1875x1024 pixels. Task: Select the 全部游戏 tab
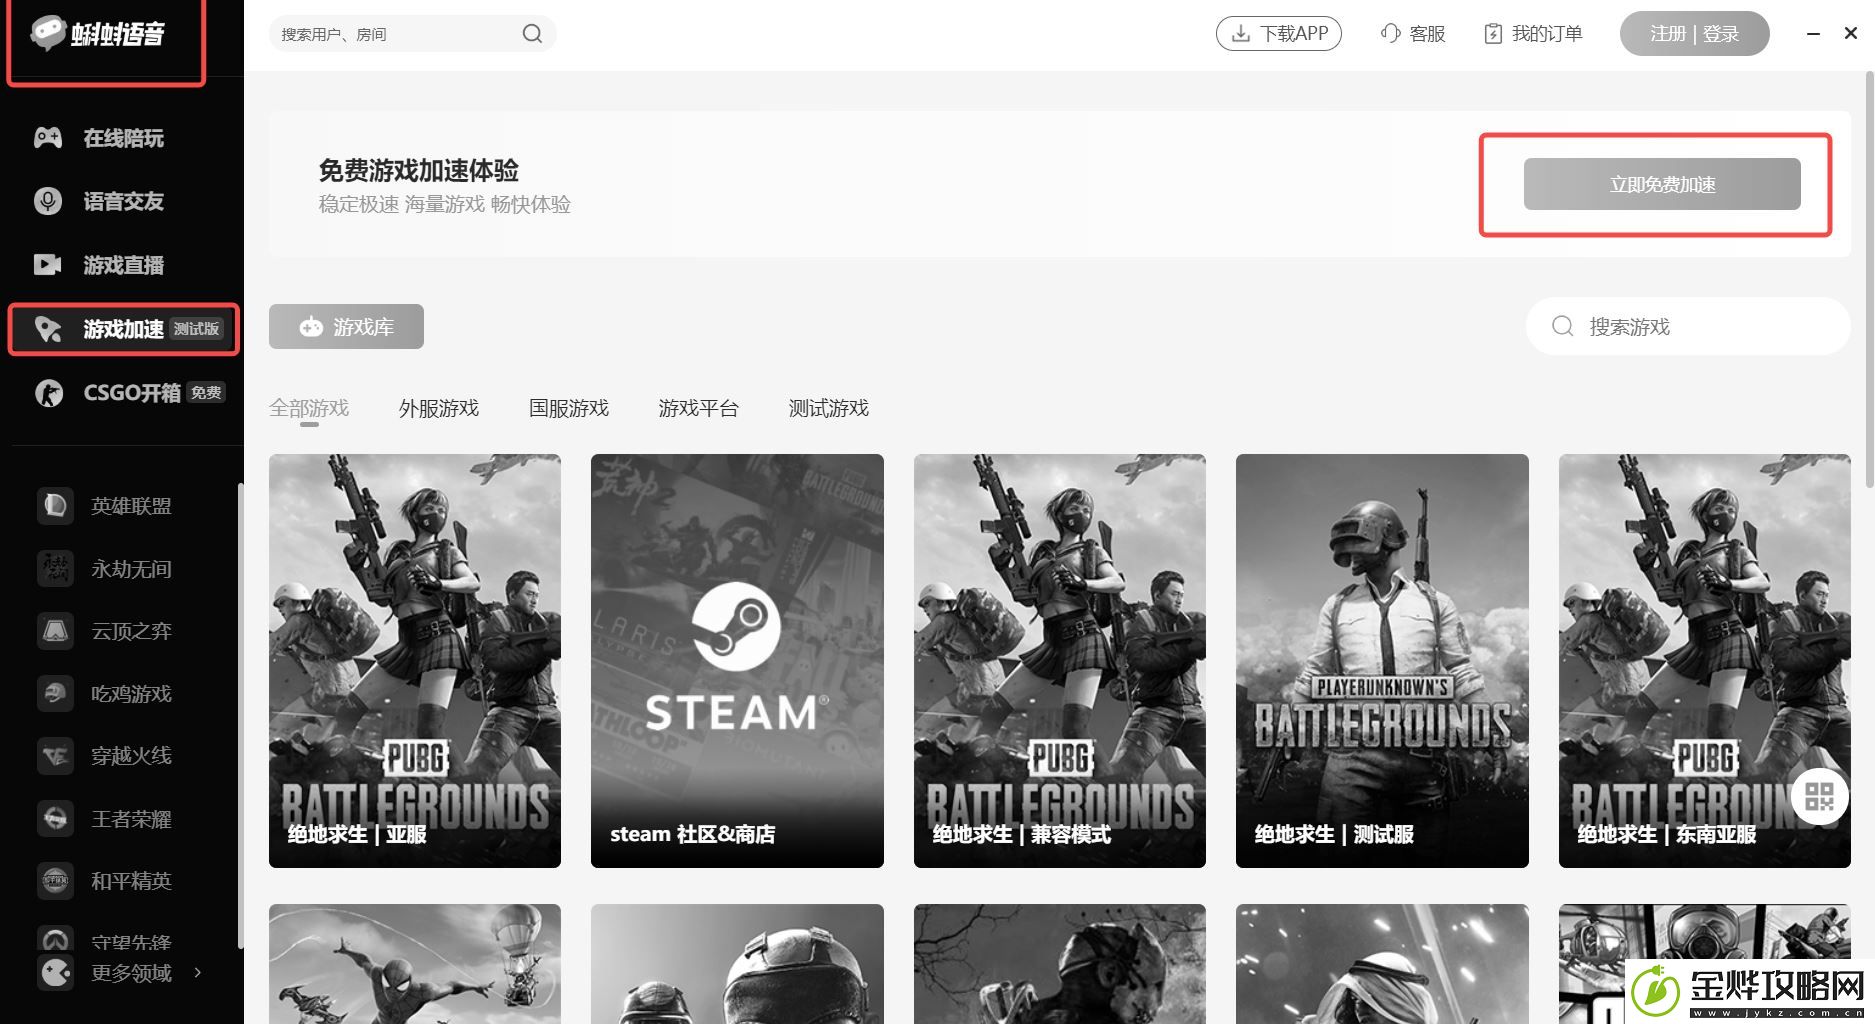(x=309, y=408)
